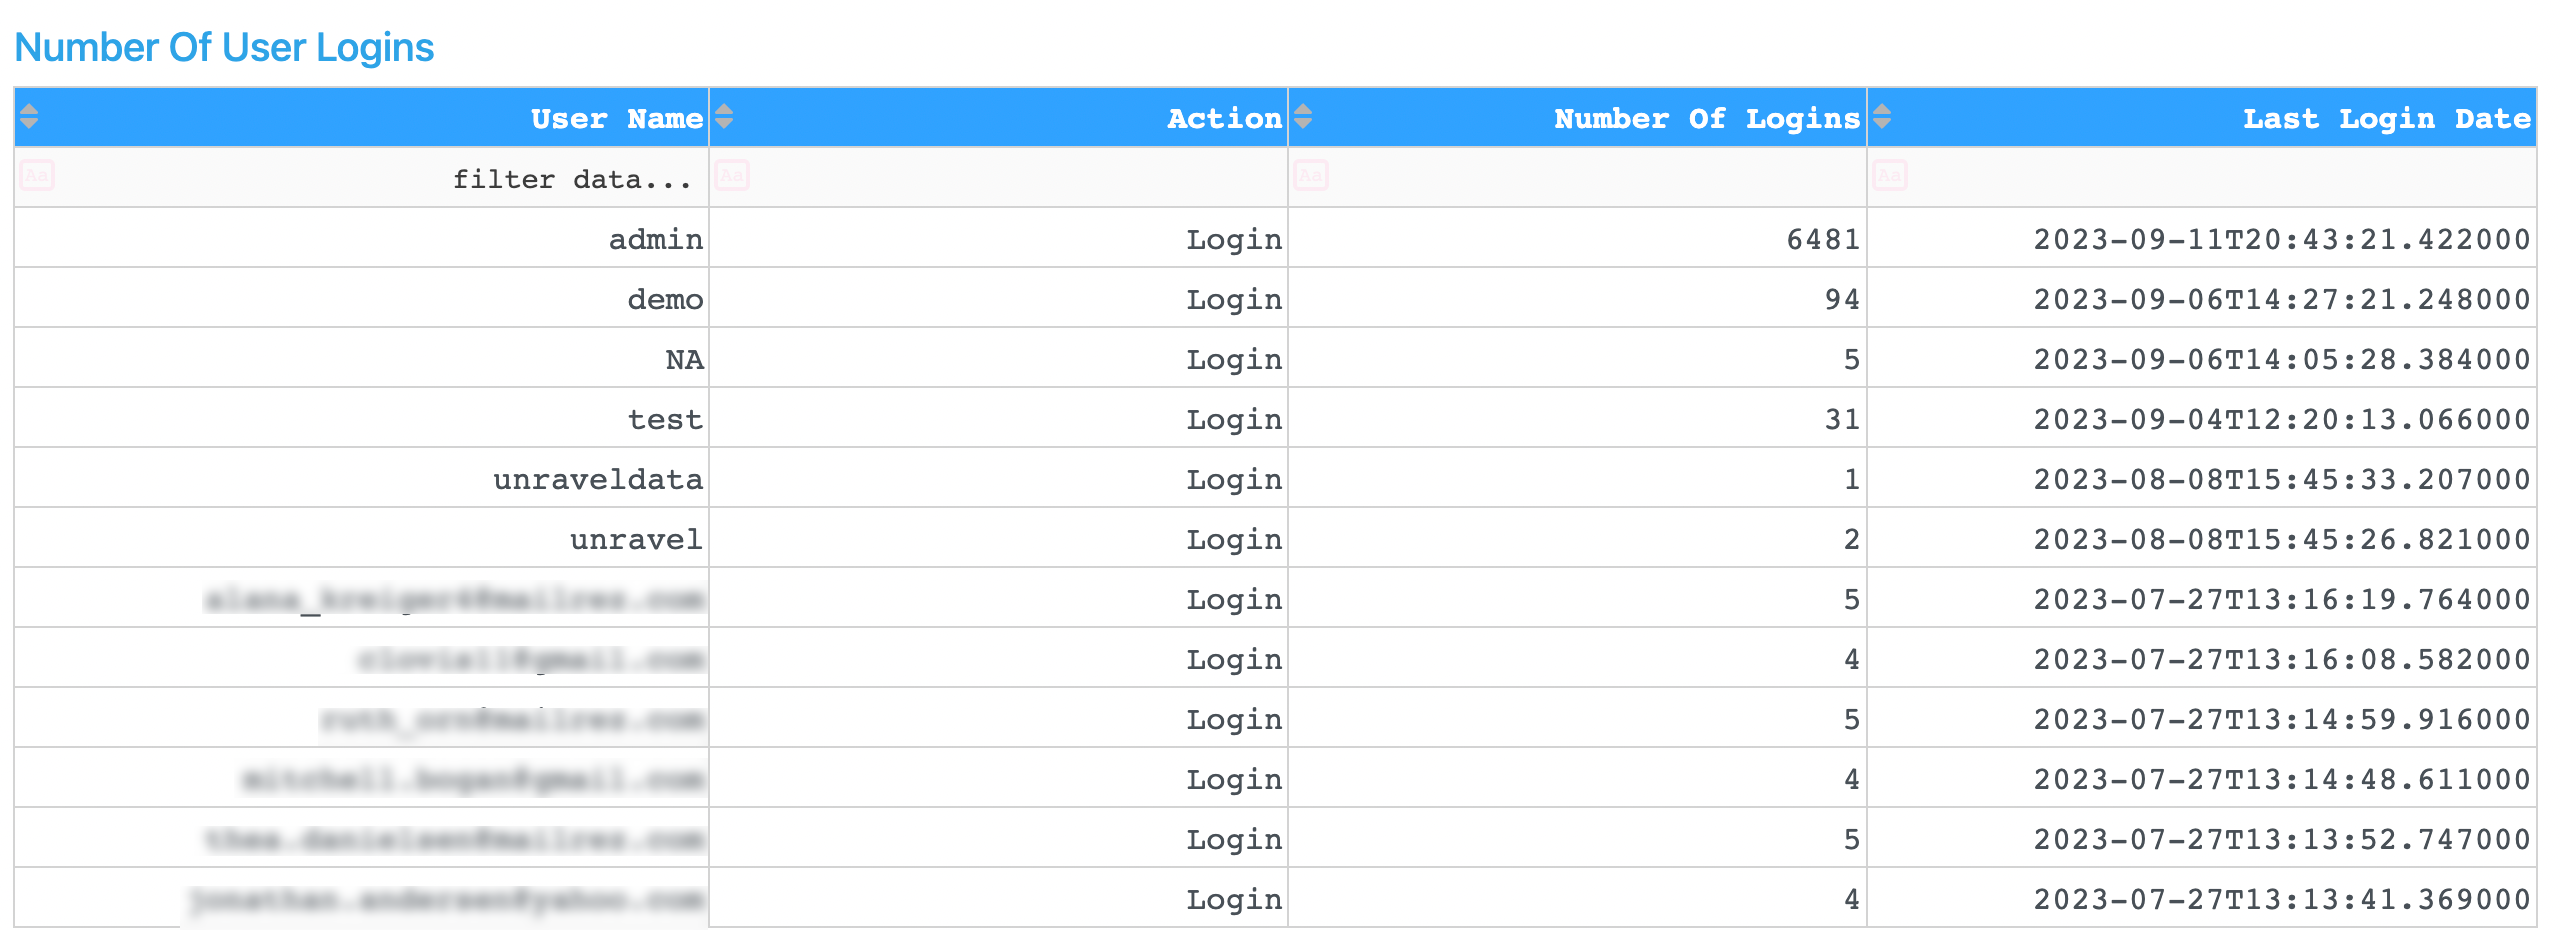Select the admin user row
The image size is (2560, 930).
point(655,238)
